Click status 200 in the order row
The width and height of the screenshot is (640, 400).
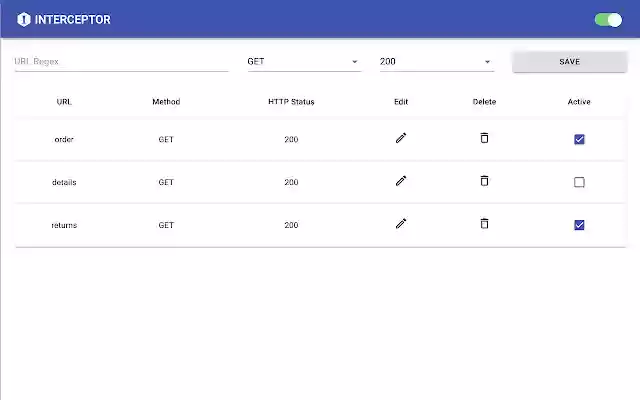291,139
